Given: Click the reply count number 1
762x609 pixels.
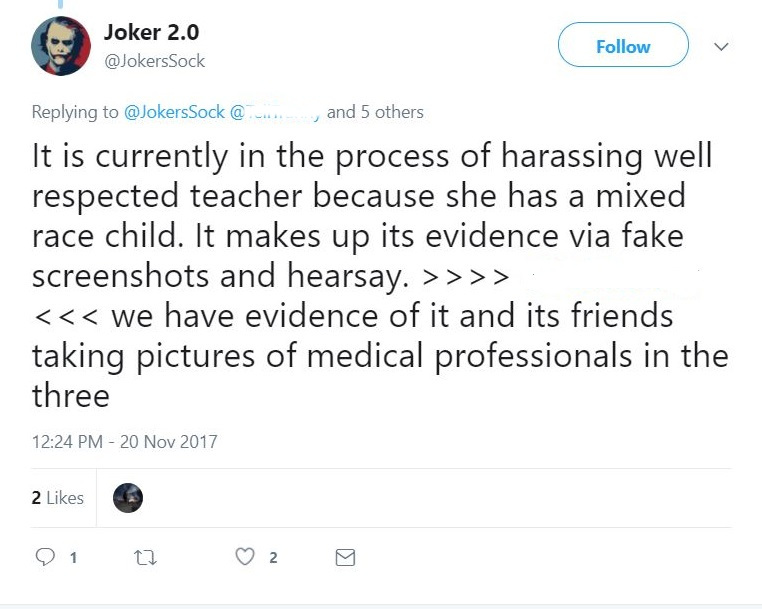Looking at the screenshot, I should (73, 558).
